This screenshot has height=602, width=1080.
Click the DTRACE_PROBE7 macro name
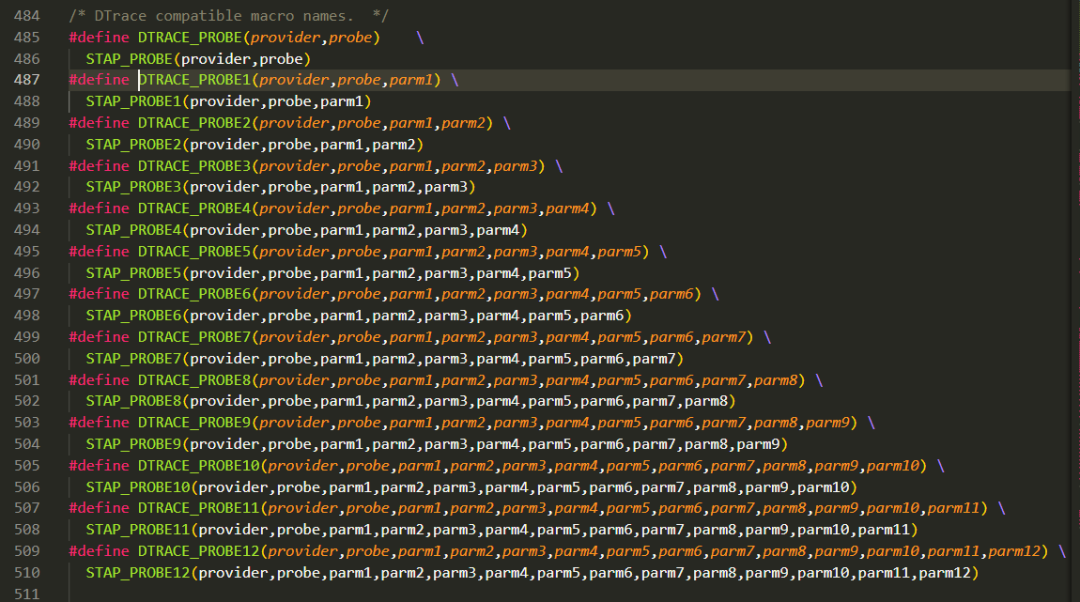[x=194, y=337]
